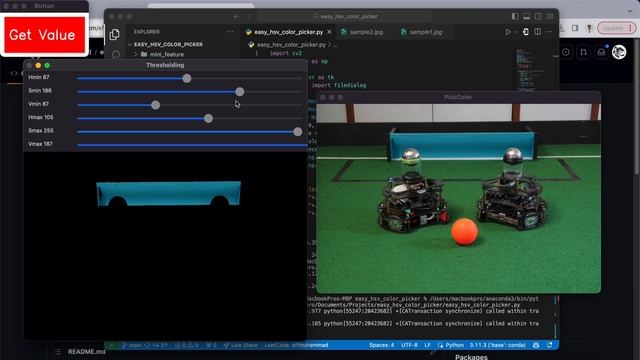
Task: Open notifications bell in status bar
Action: click(549, 345)
